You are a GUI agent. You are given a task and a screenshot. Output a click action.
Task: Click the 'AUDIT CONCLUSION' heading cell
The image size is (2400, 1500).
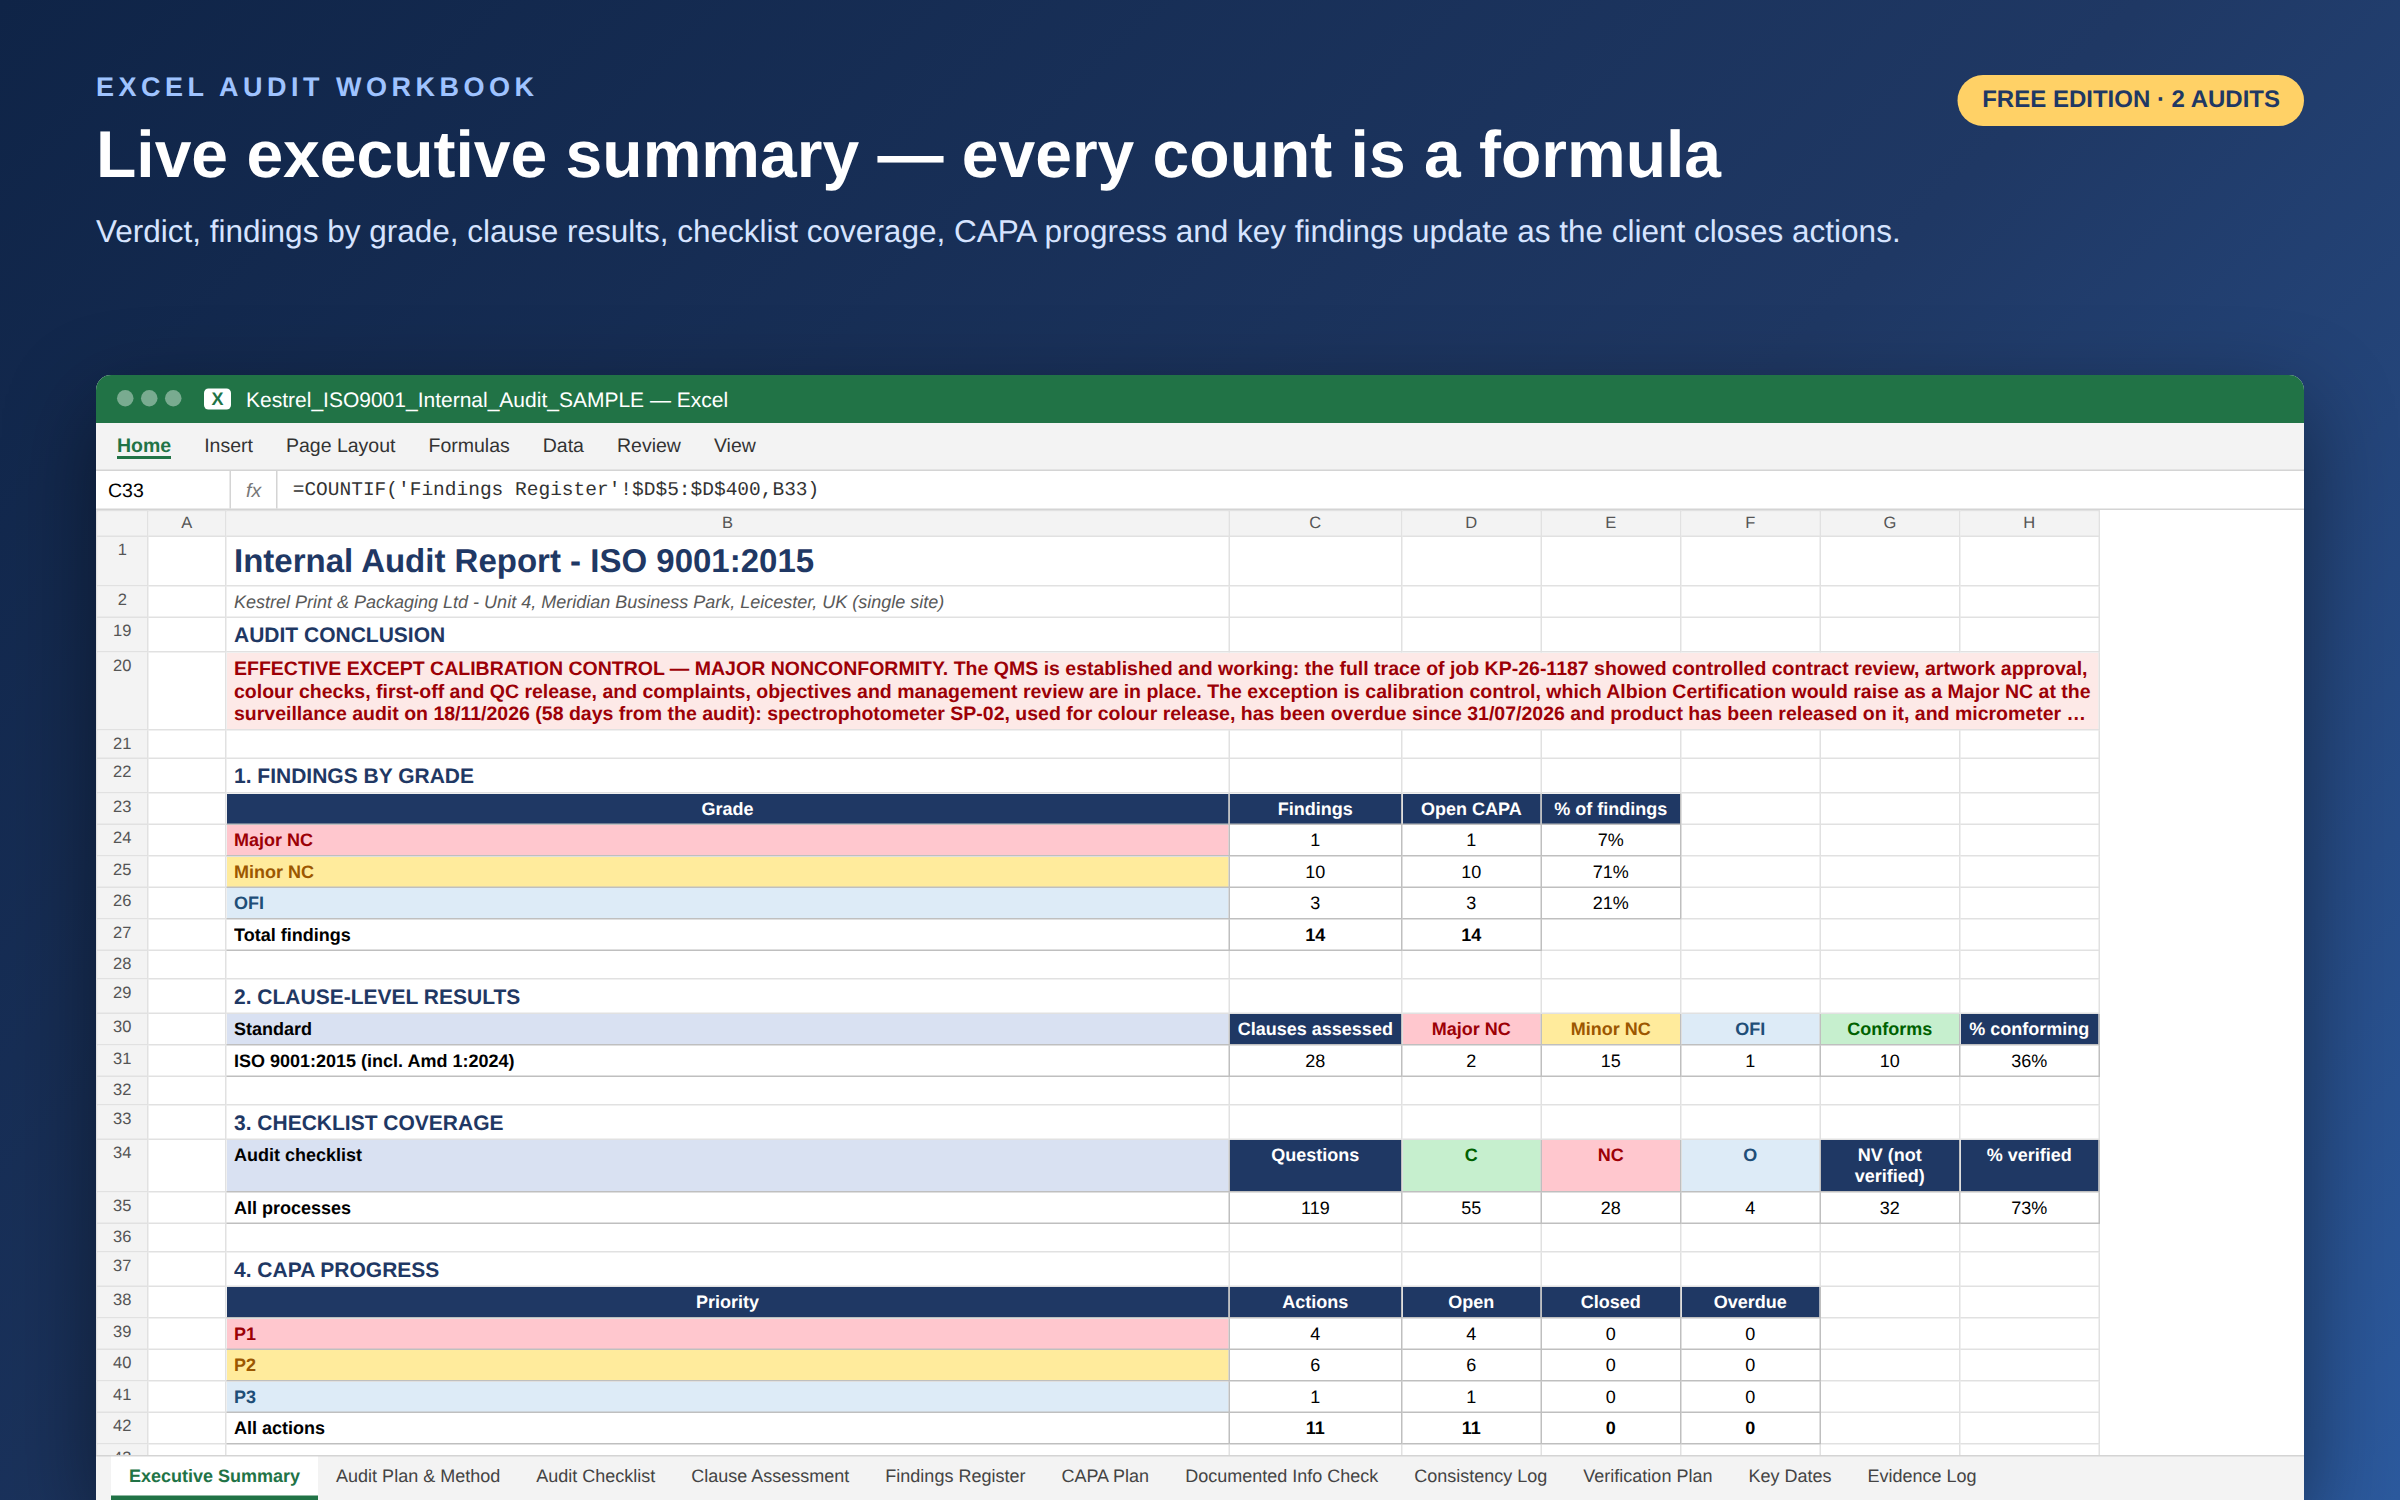[727, 635]
